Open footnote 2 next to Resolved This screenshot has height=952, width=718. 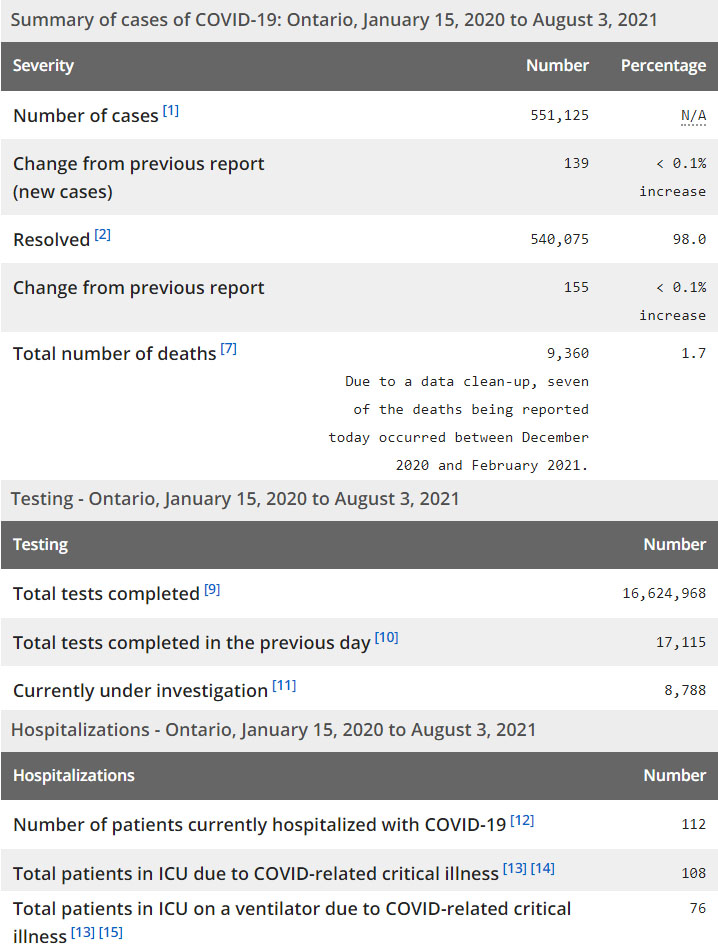tap(103, 235)
